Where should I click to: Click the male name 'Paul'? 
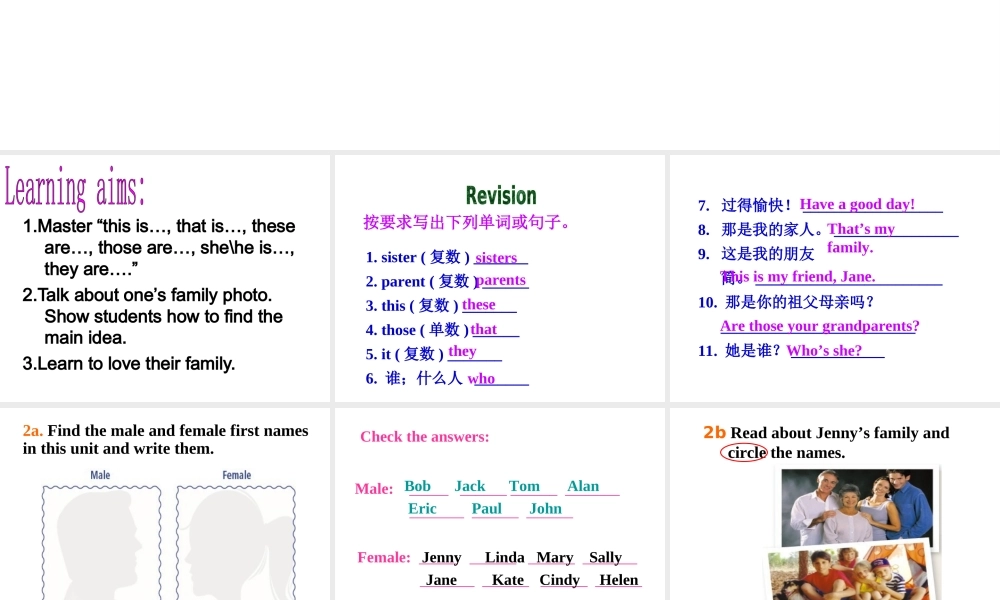487,508
